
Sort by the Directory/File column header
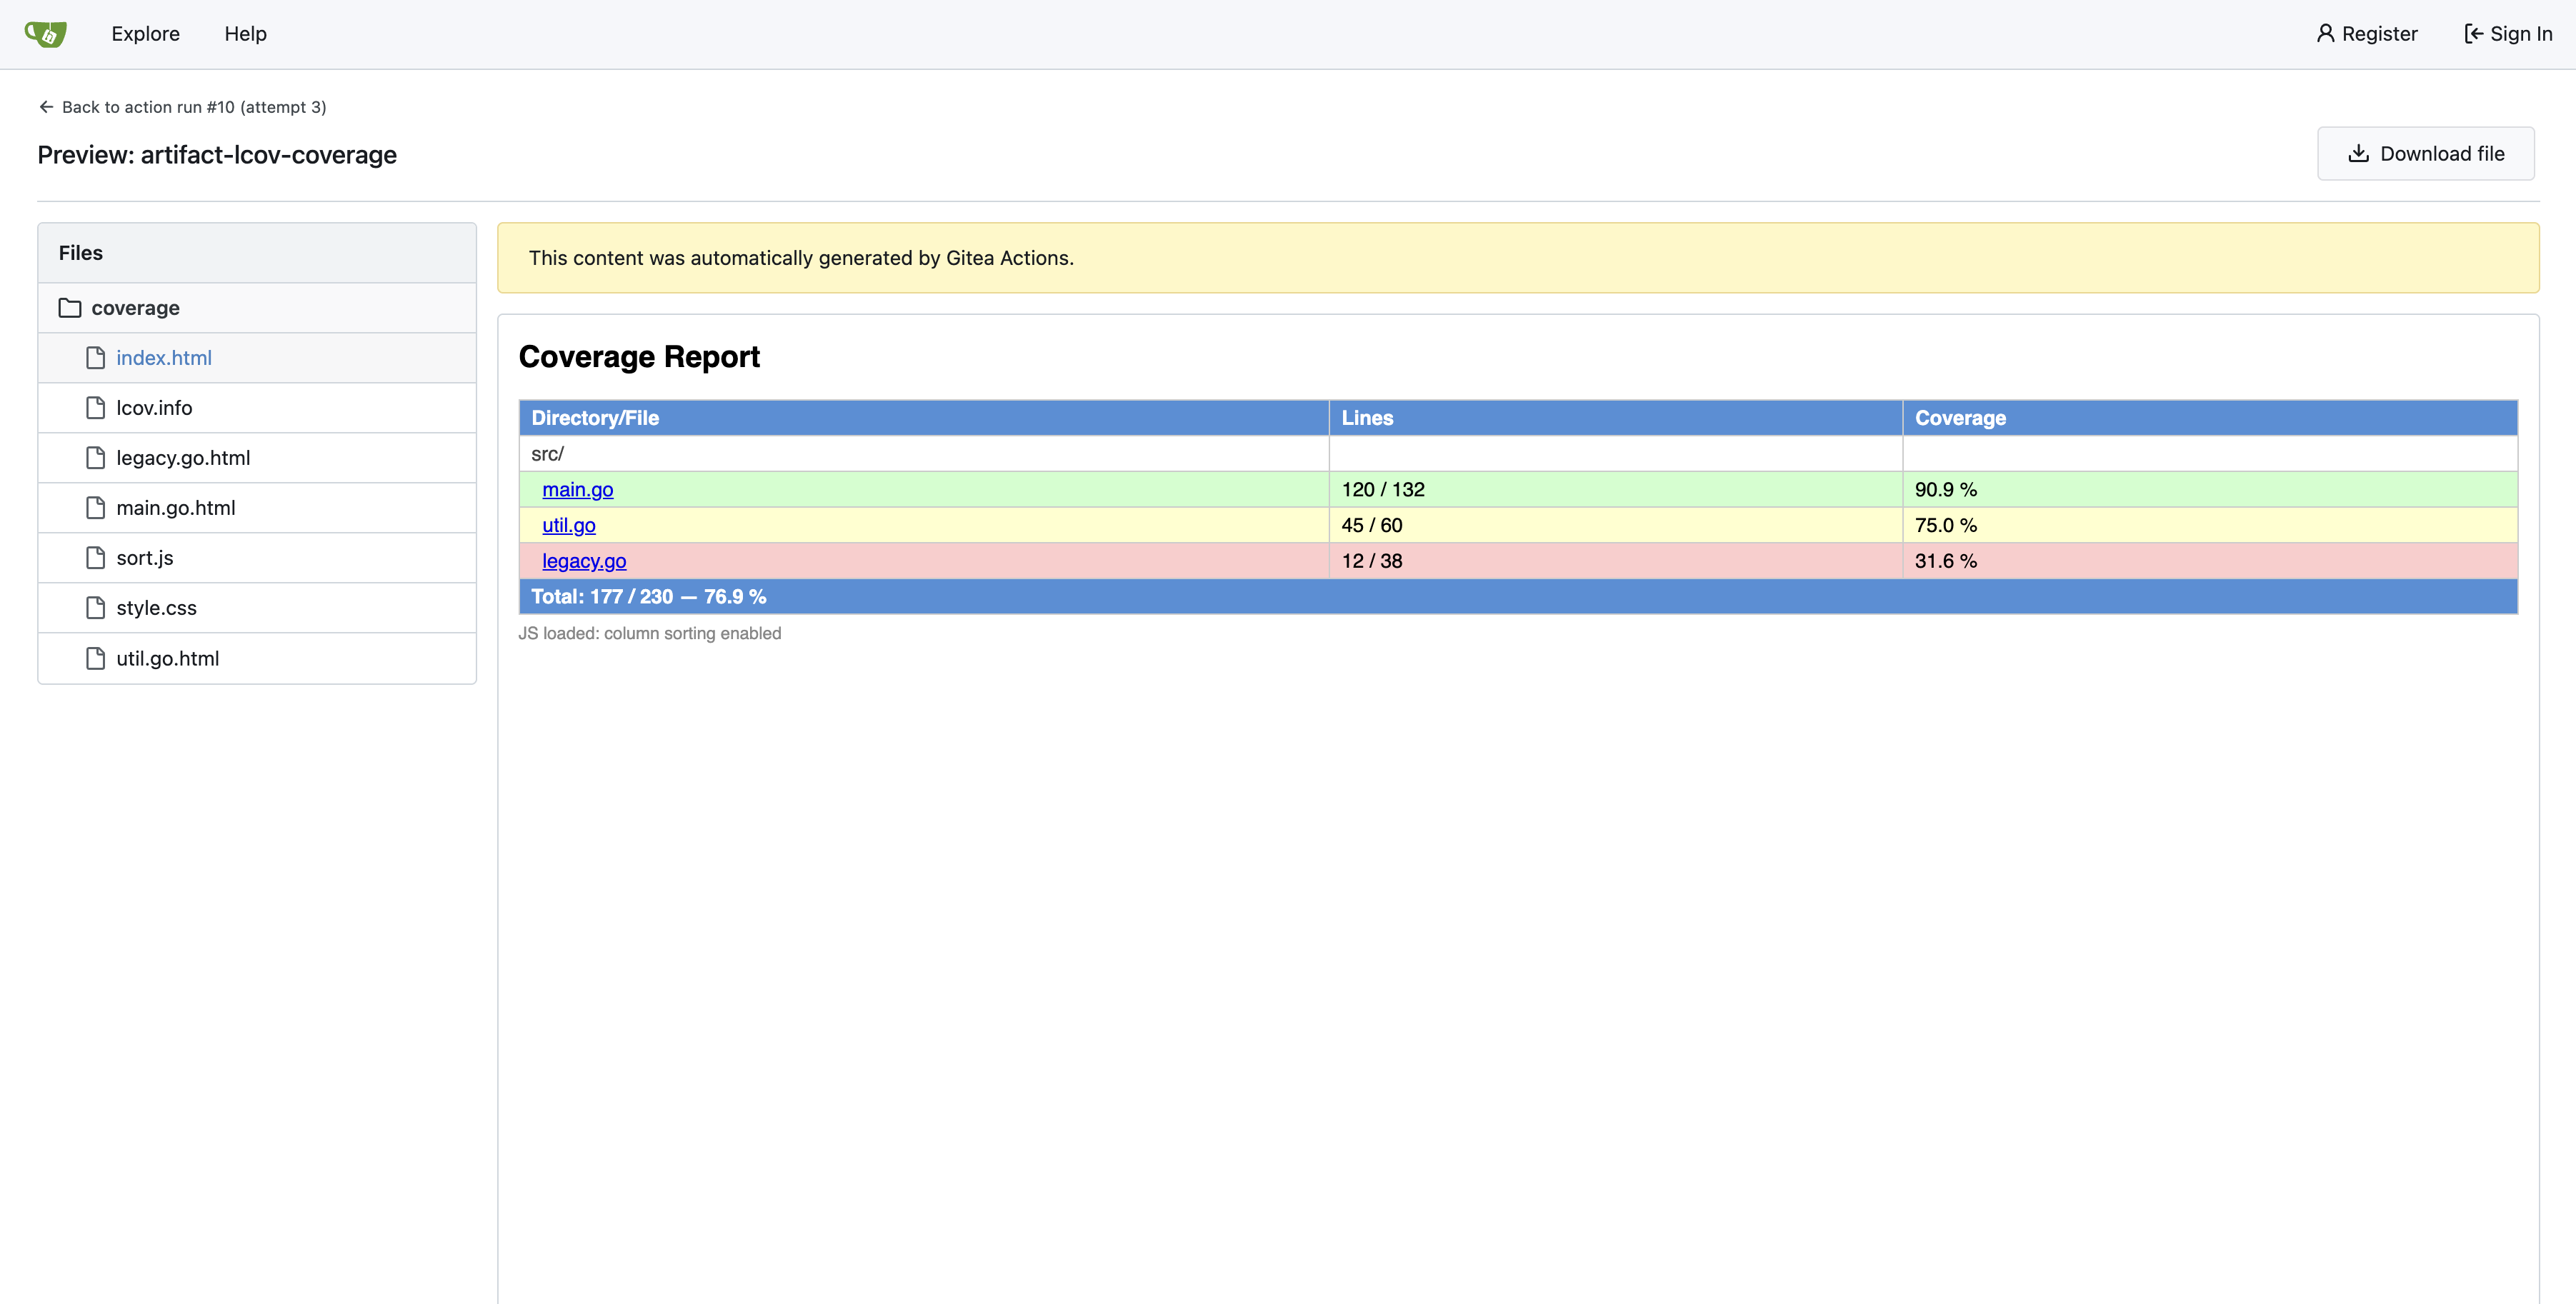924,418
